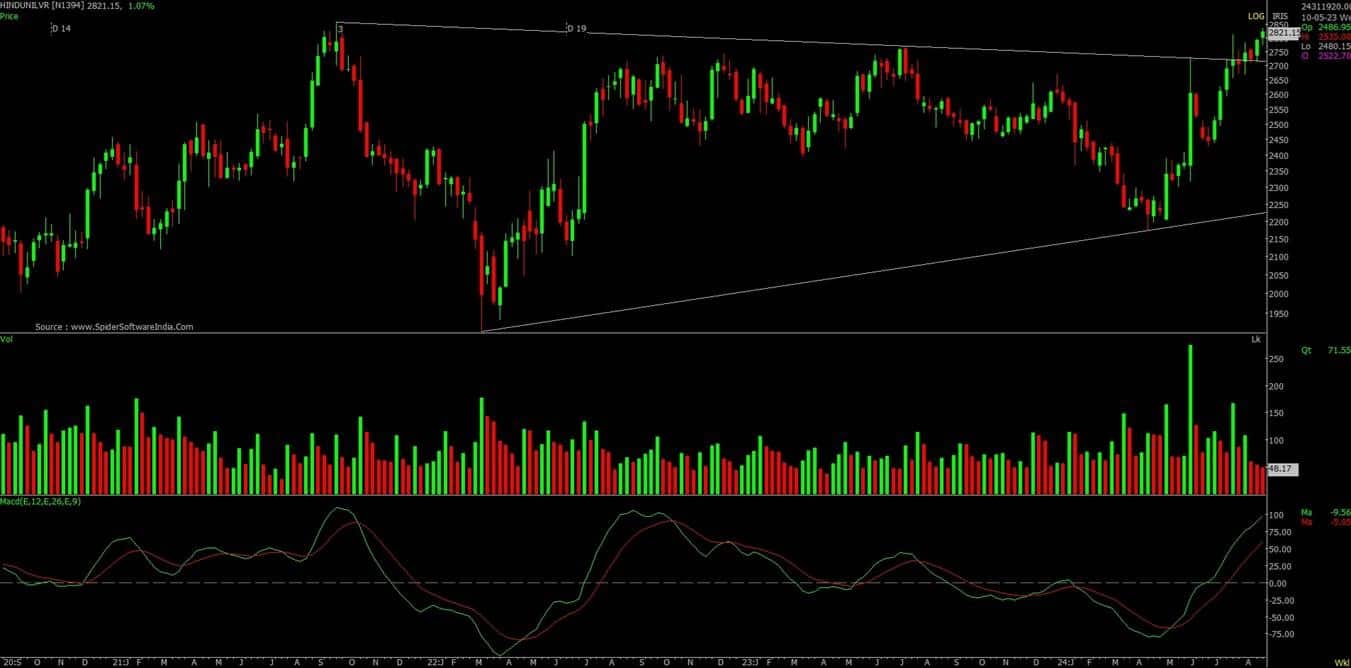Click the volume value tag 48.17

[1281, 468]
